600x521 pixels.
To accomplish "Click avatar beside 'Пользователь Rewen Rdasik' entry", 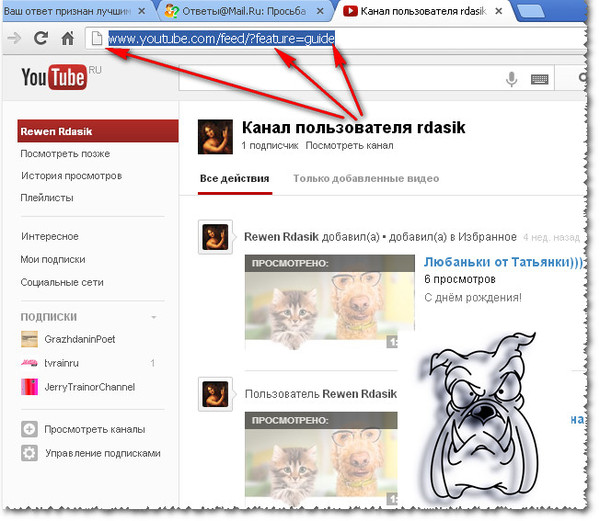I will 215,394.
